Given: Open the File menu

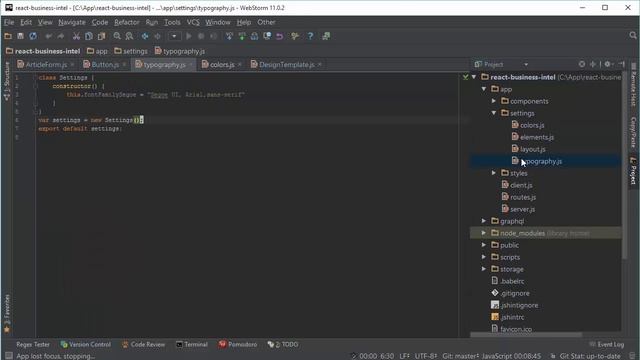Looking at the screenshot, I should click(9, 22).
